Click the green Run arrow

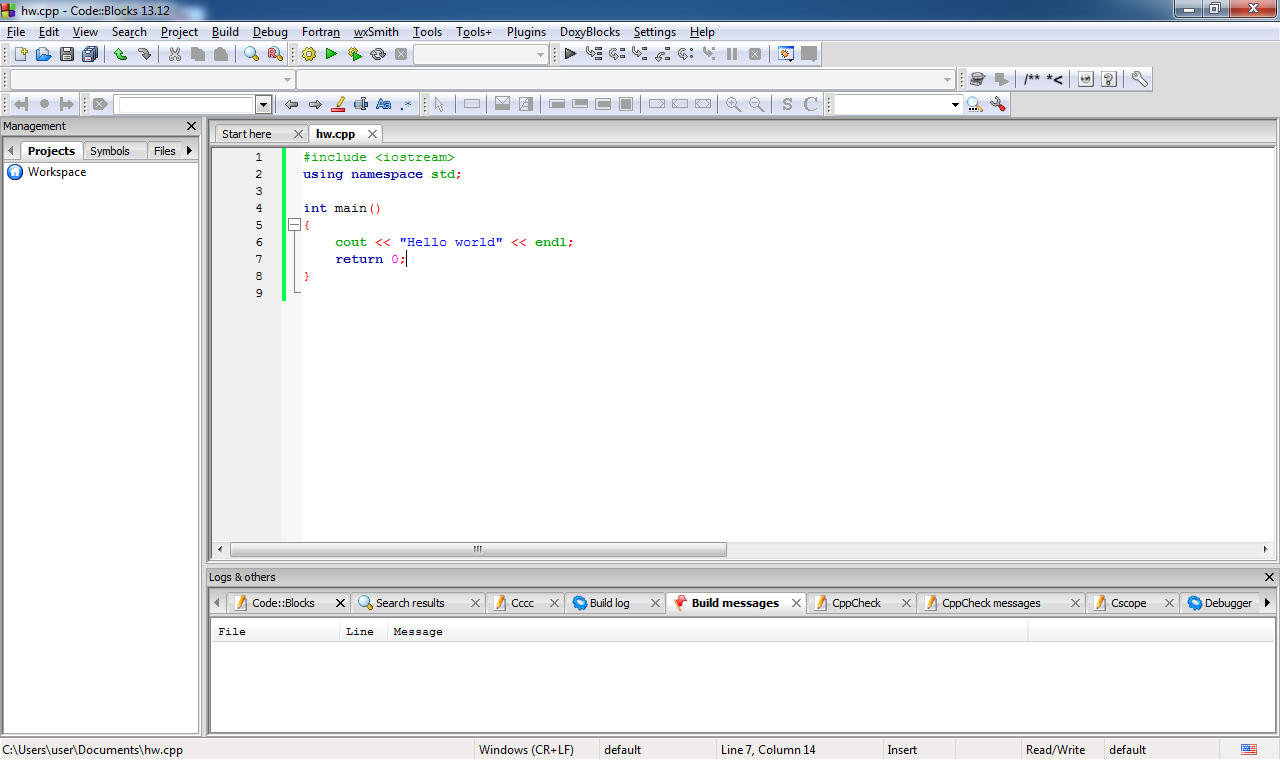tap(331, 54)
